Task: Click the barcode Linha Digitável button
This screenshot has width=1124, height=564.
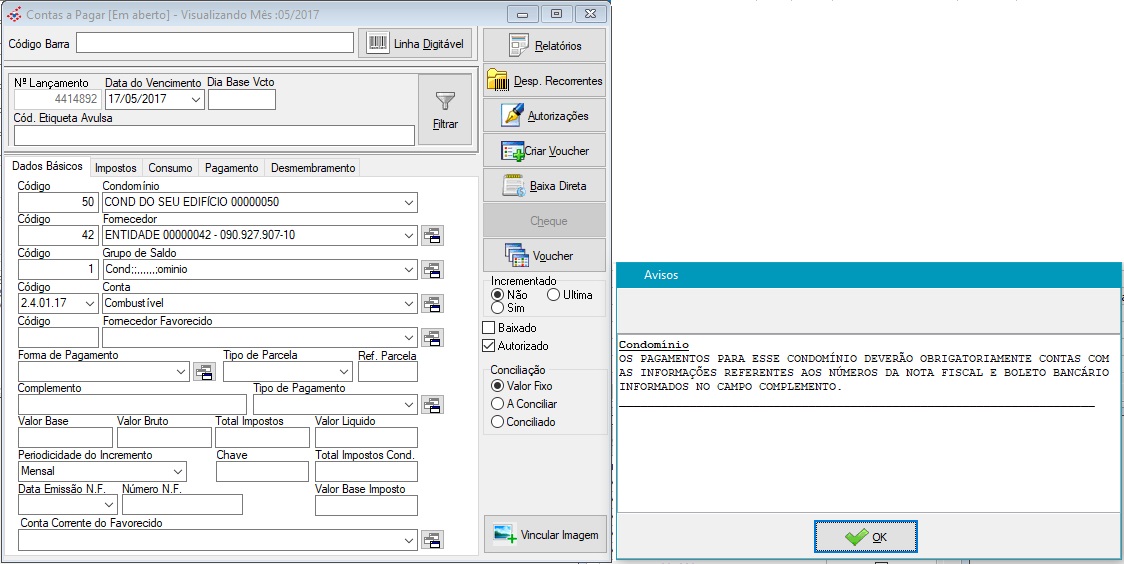Action: pos(415,44)
